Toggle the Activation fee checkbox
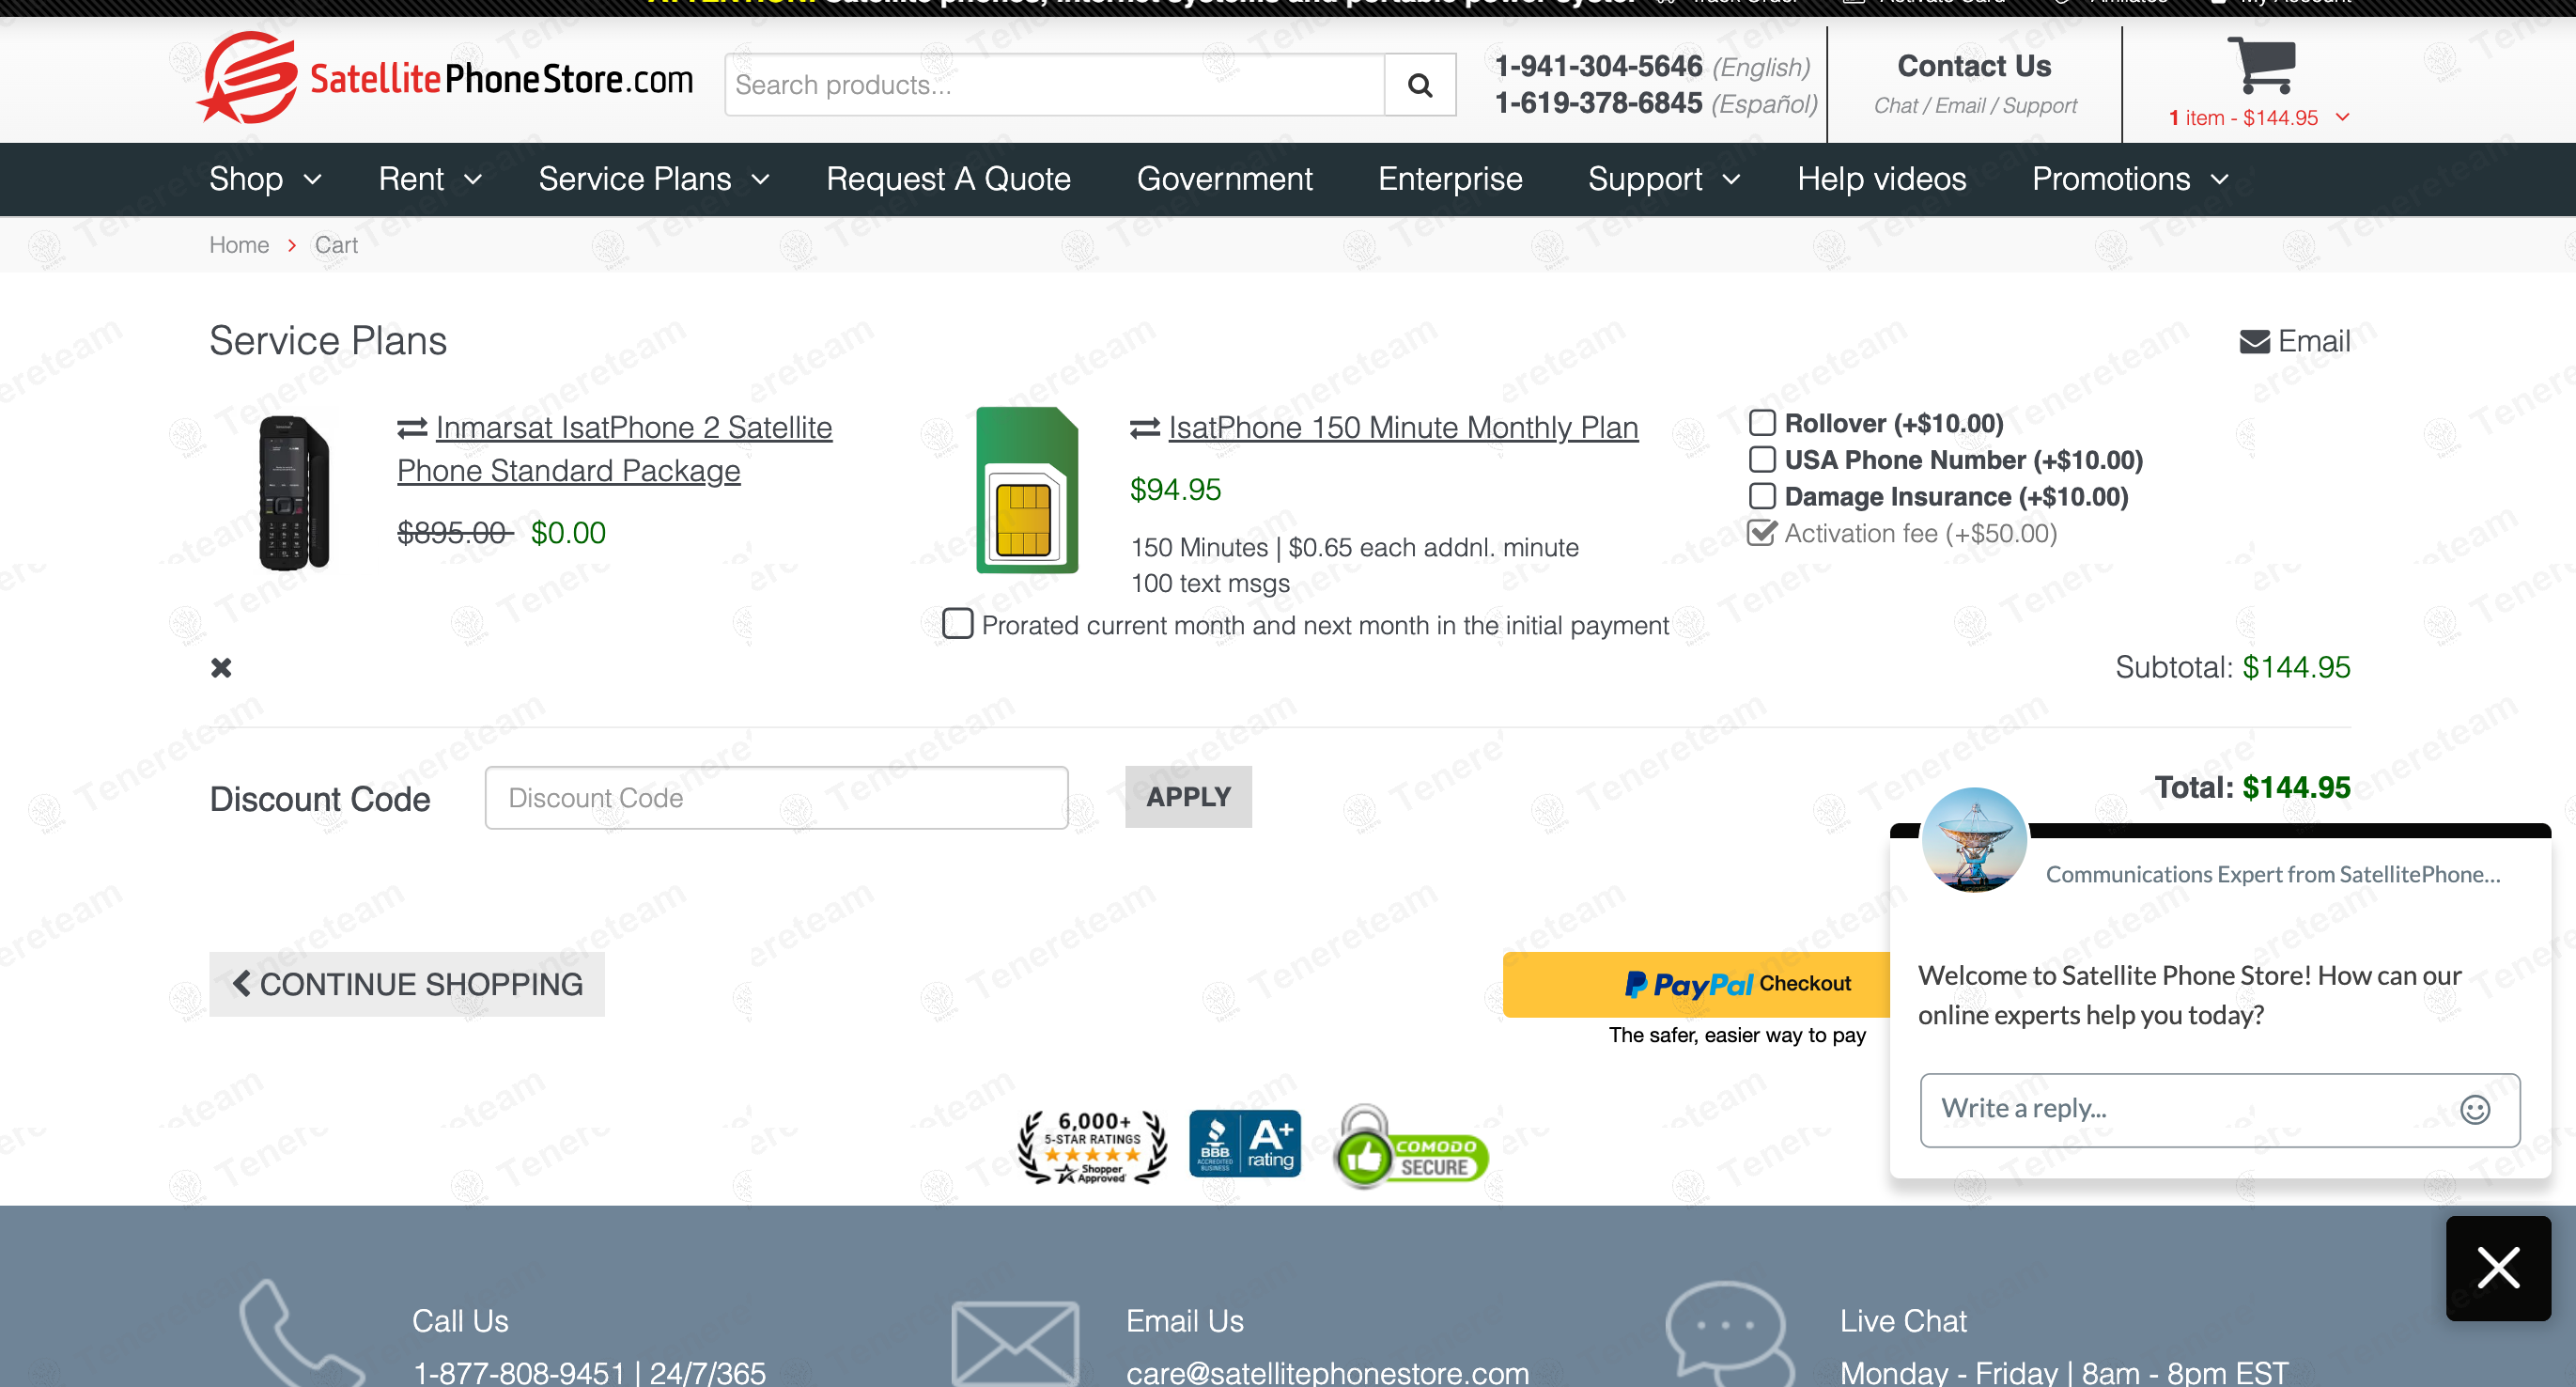The height and width of the screenshot is (1387, 2576). [1761, 533]
